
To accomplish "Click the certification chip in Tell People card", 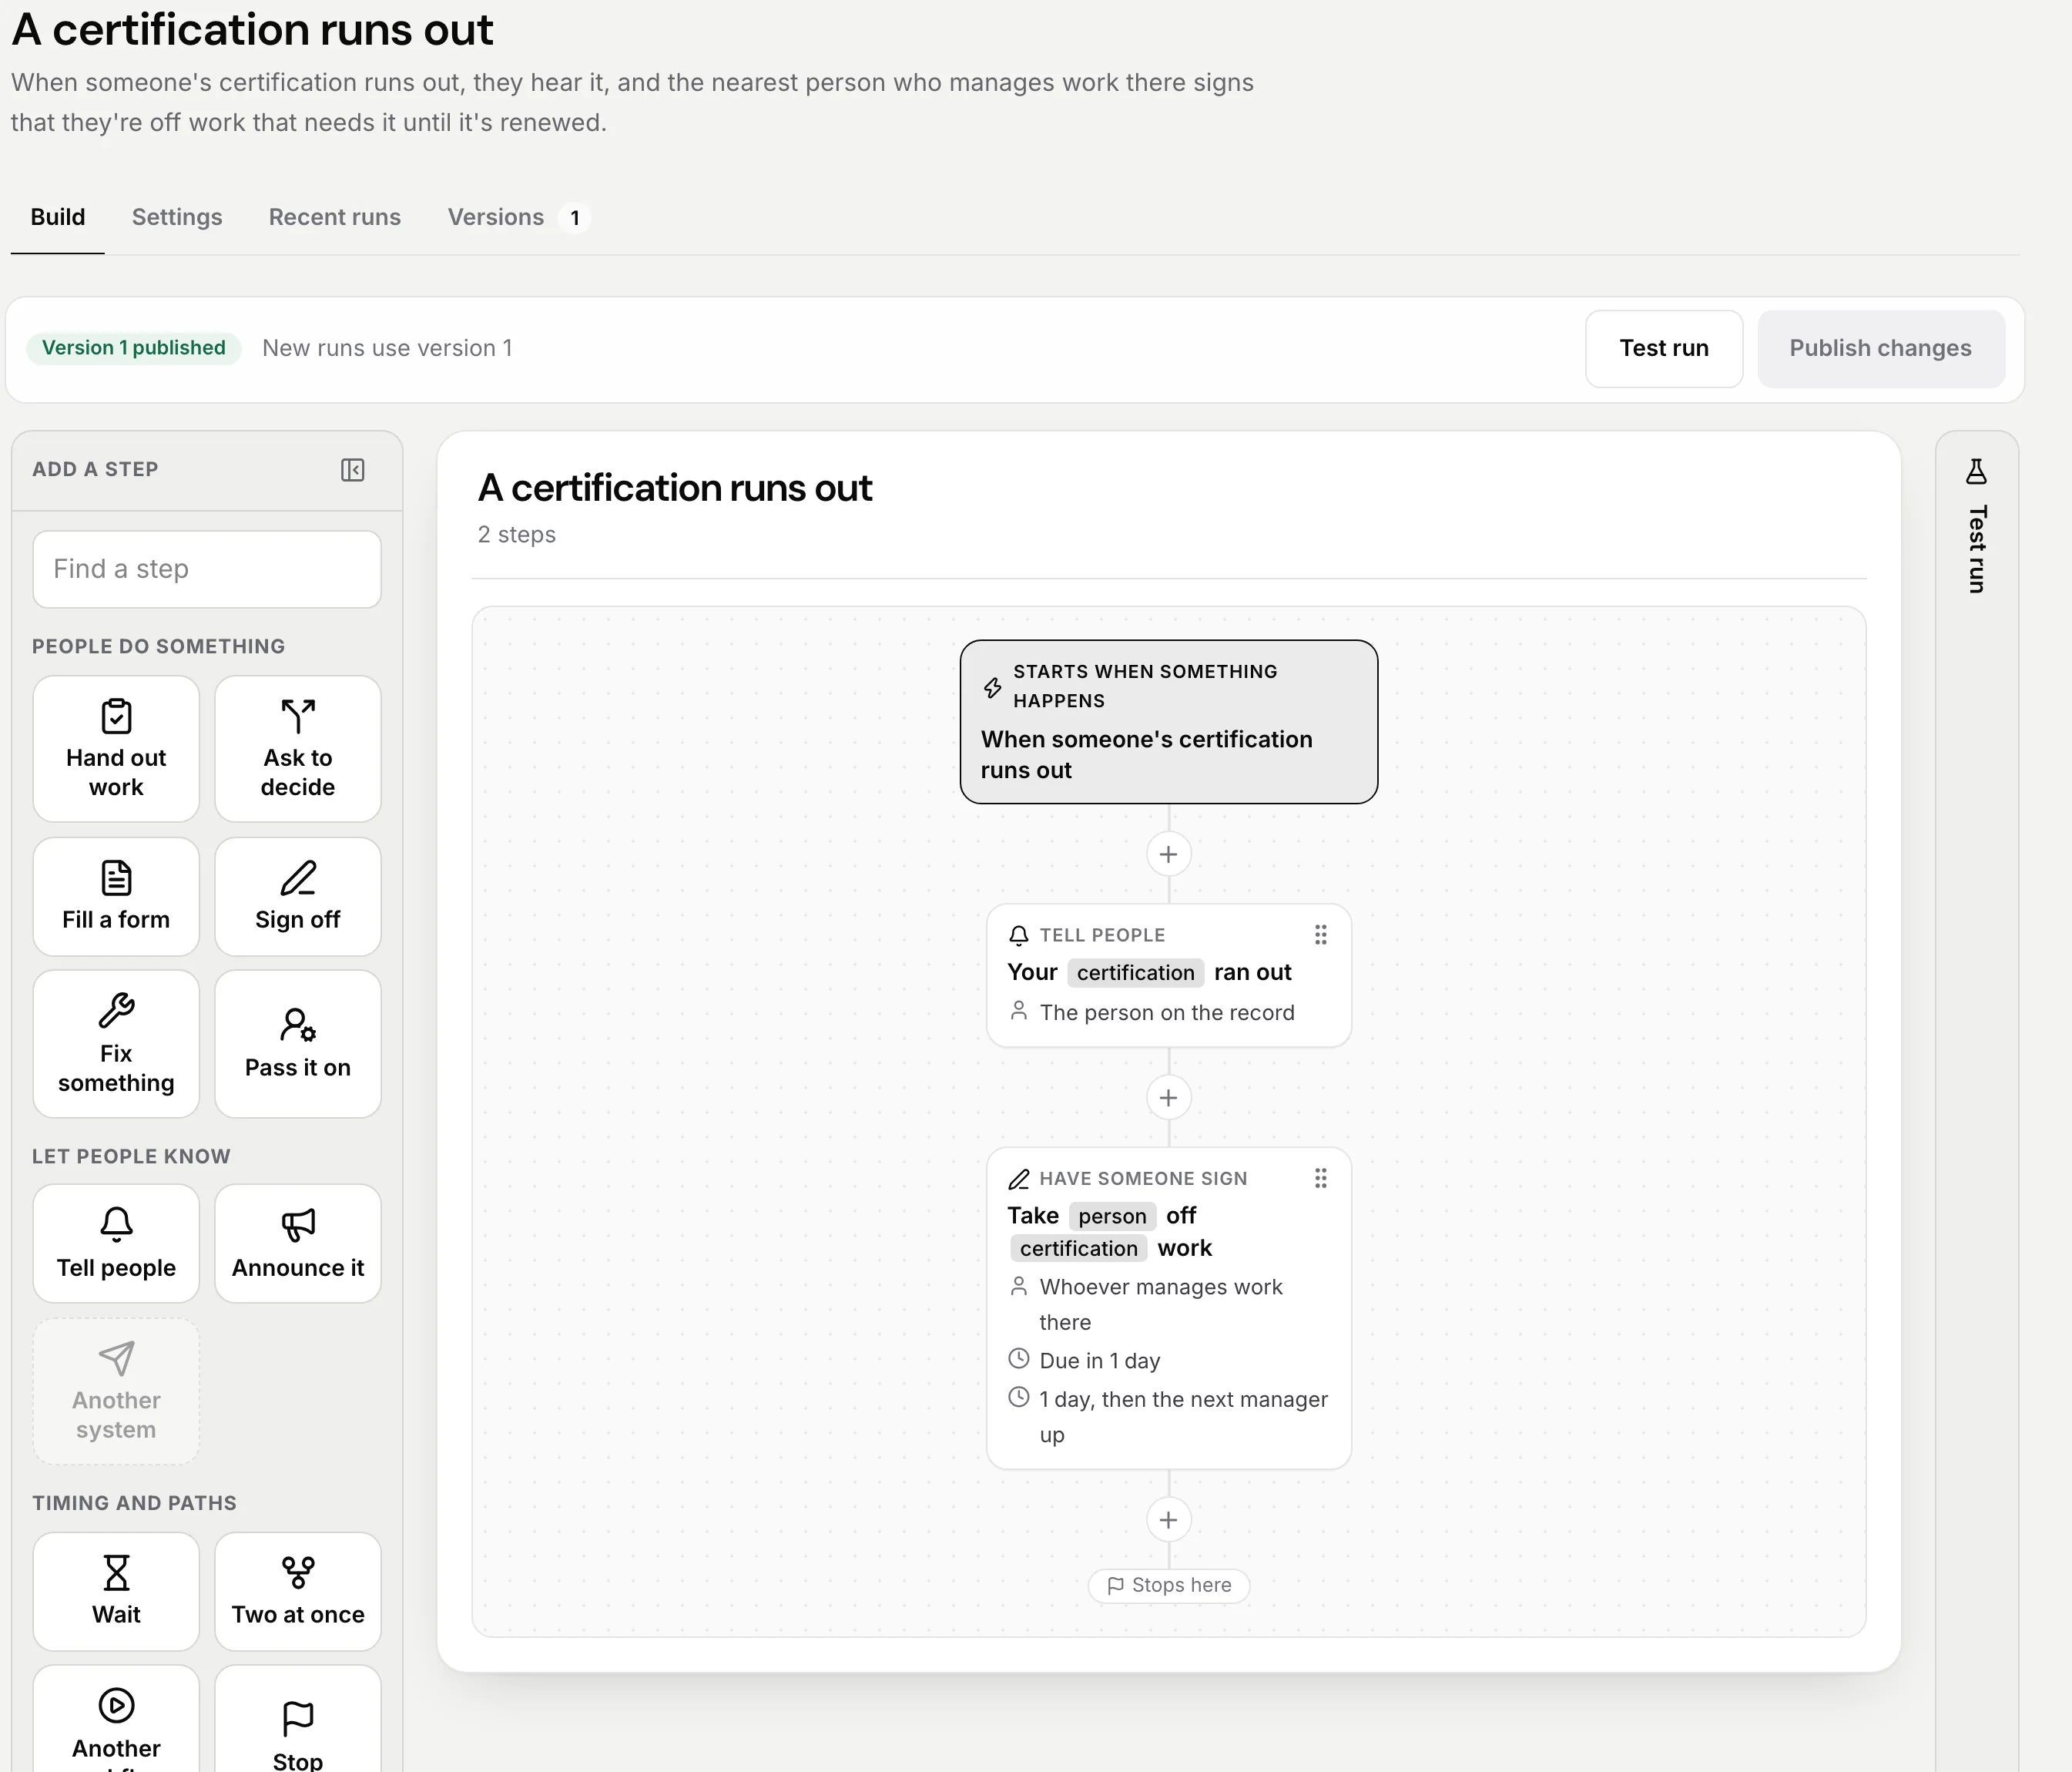I will pyautogui.click(x=1136, y=973).
